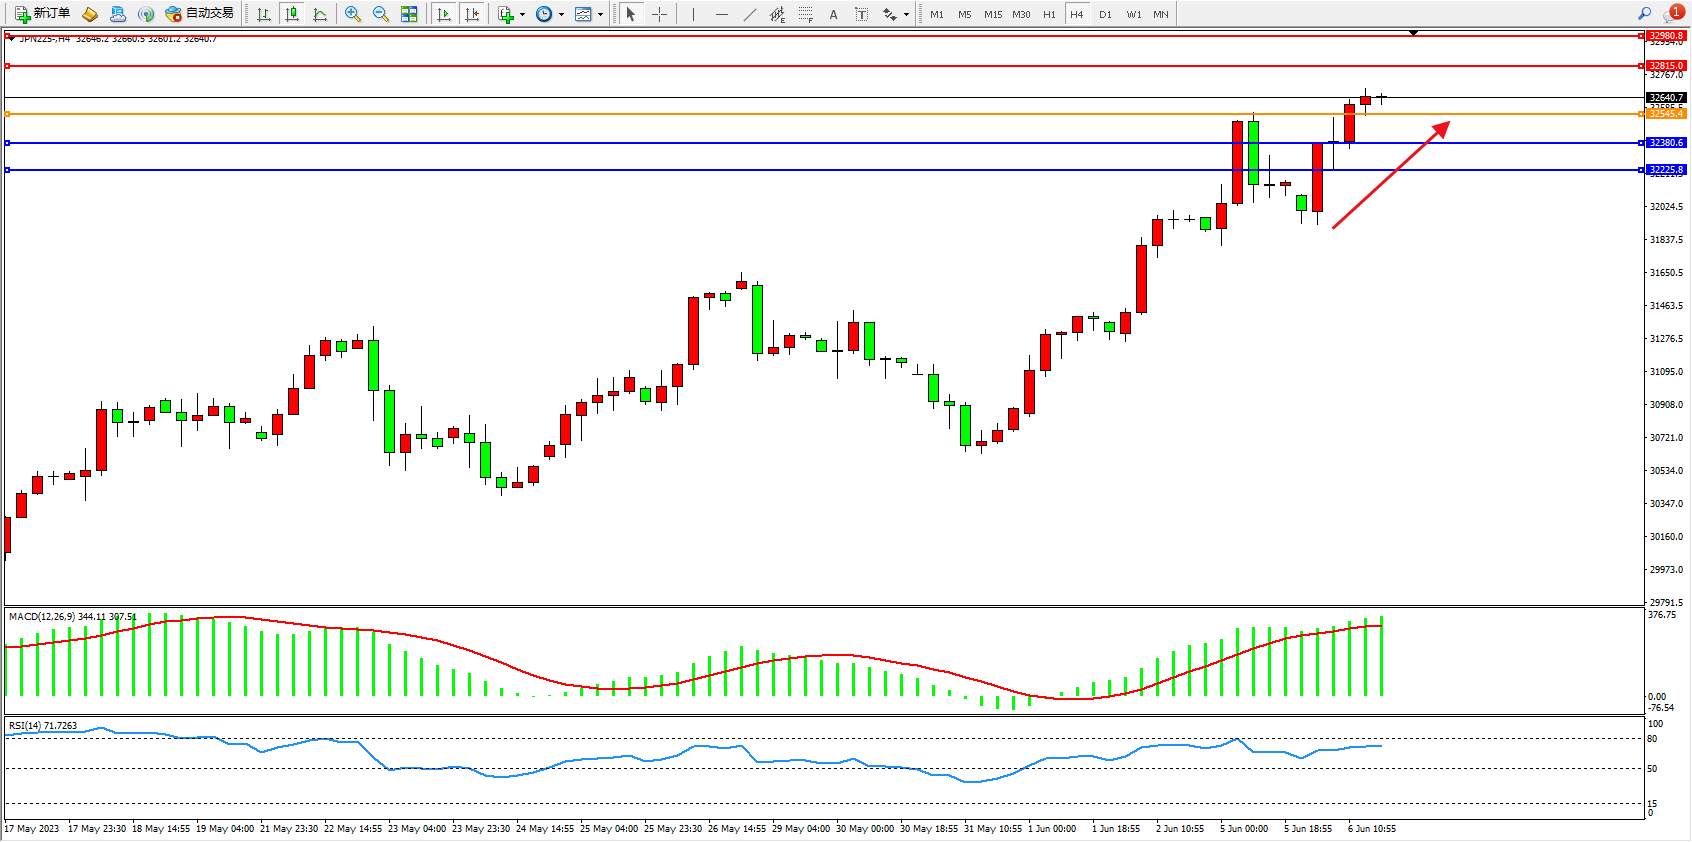Toggle chart auto scroll
This screenshot has height=842, width=1692.
pos(445,14)
